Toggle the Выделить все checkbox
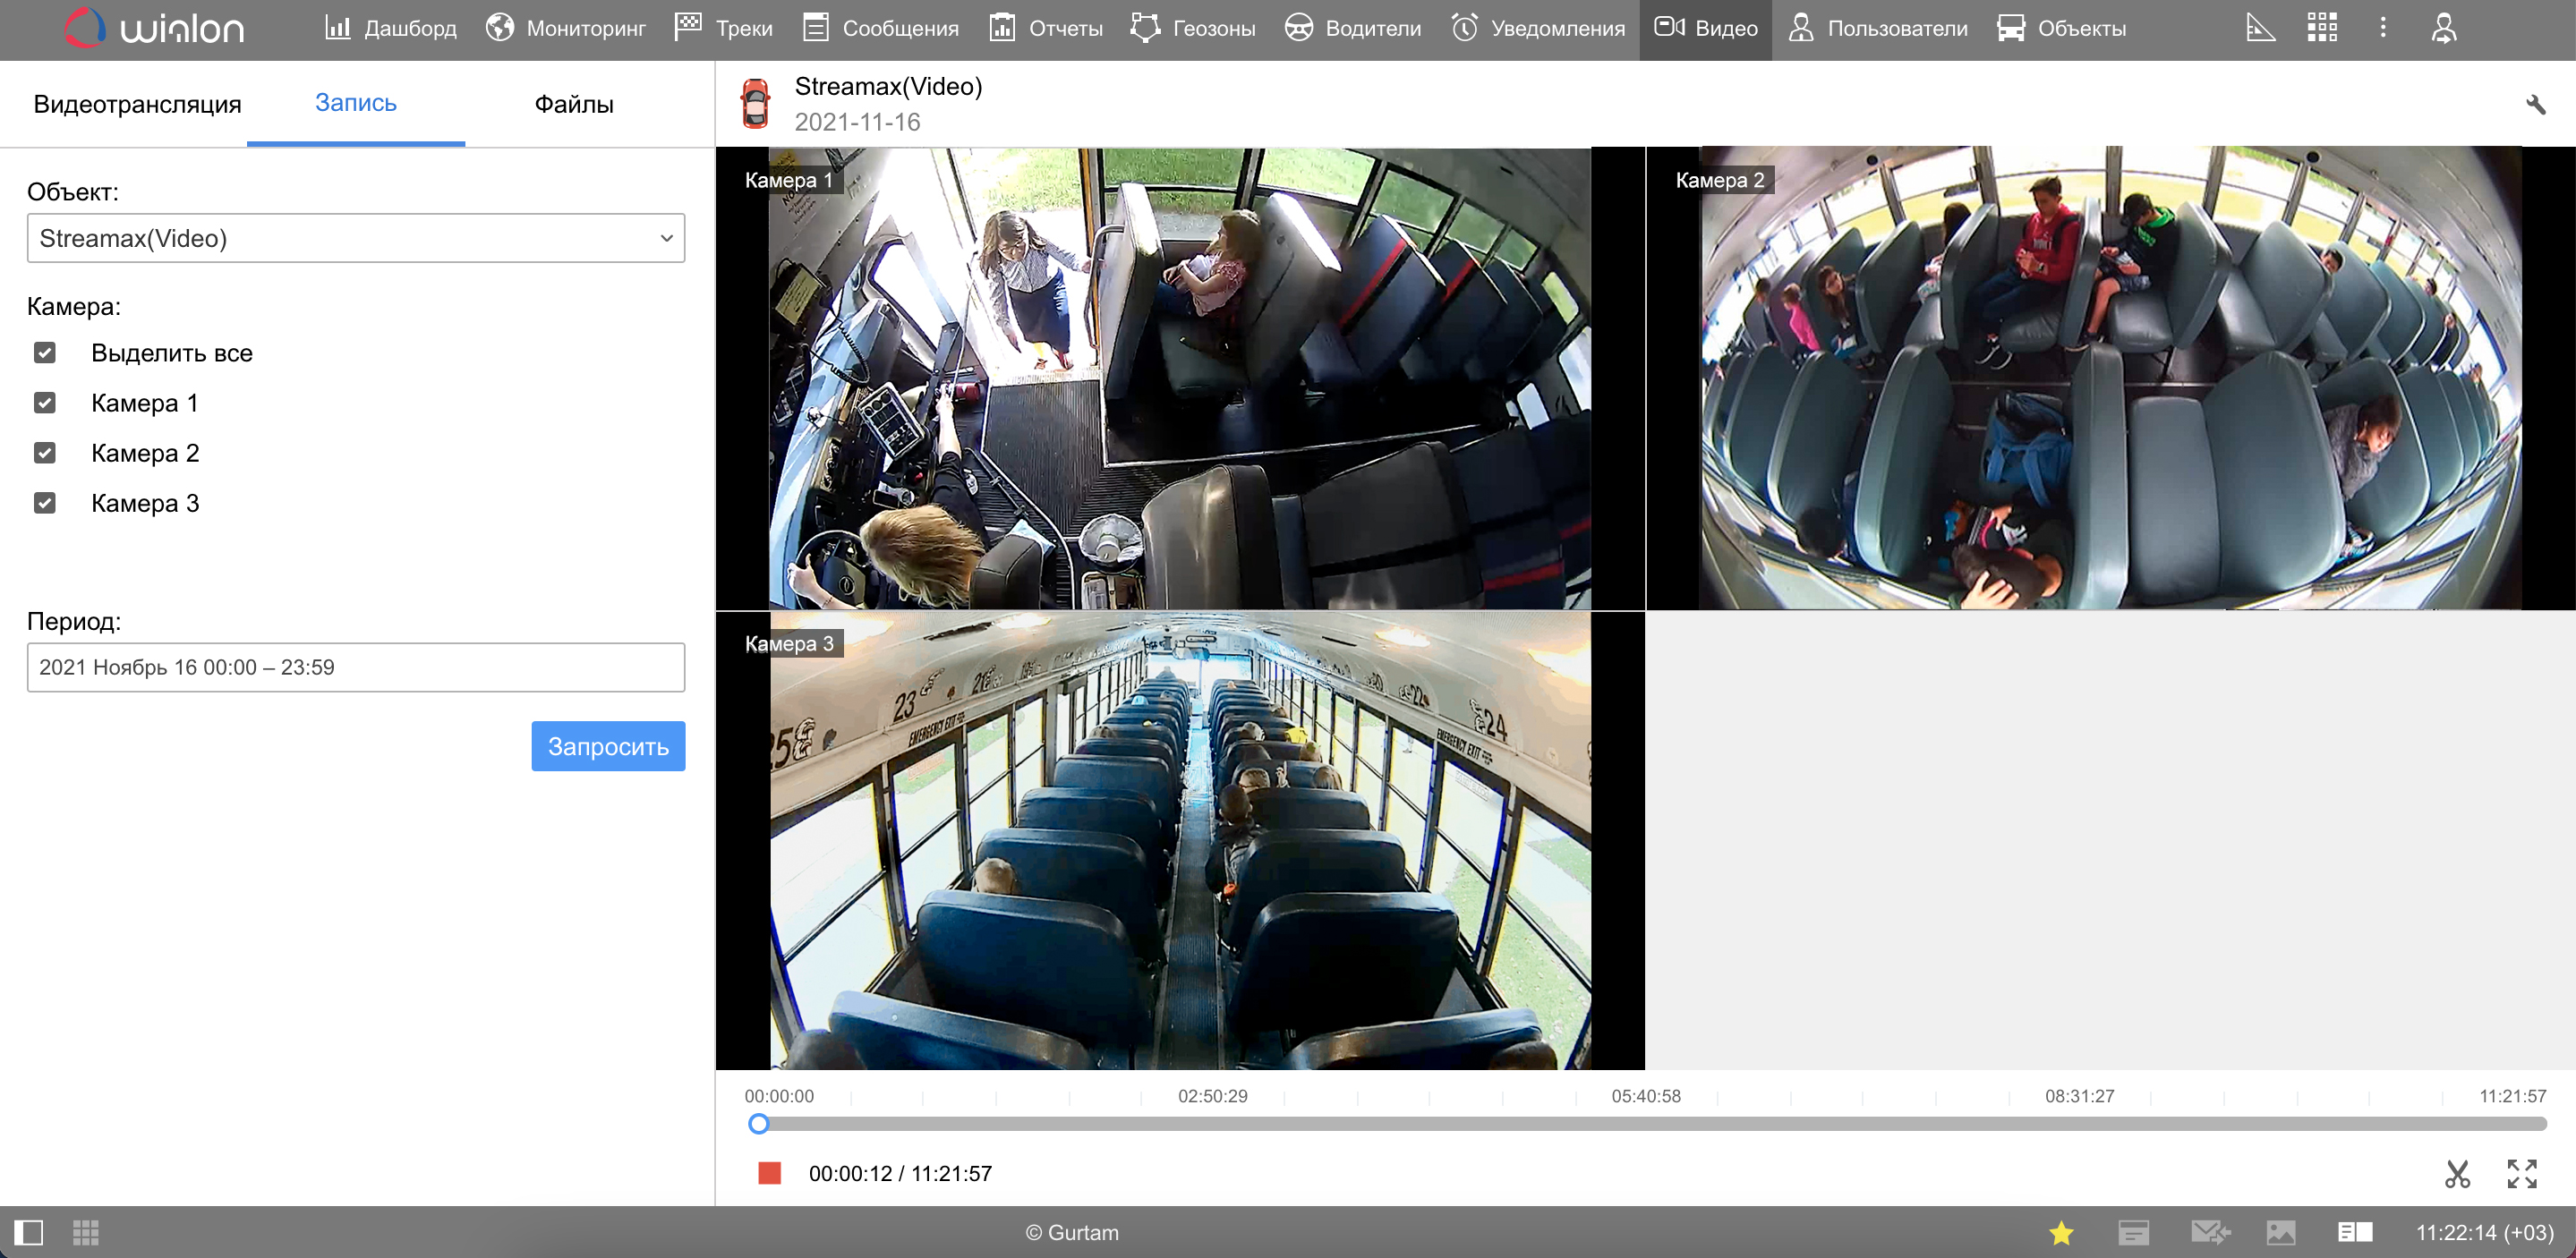This screenshot has height=1258, width=2576. point(45,352)
